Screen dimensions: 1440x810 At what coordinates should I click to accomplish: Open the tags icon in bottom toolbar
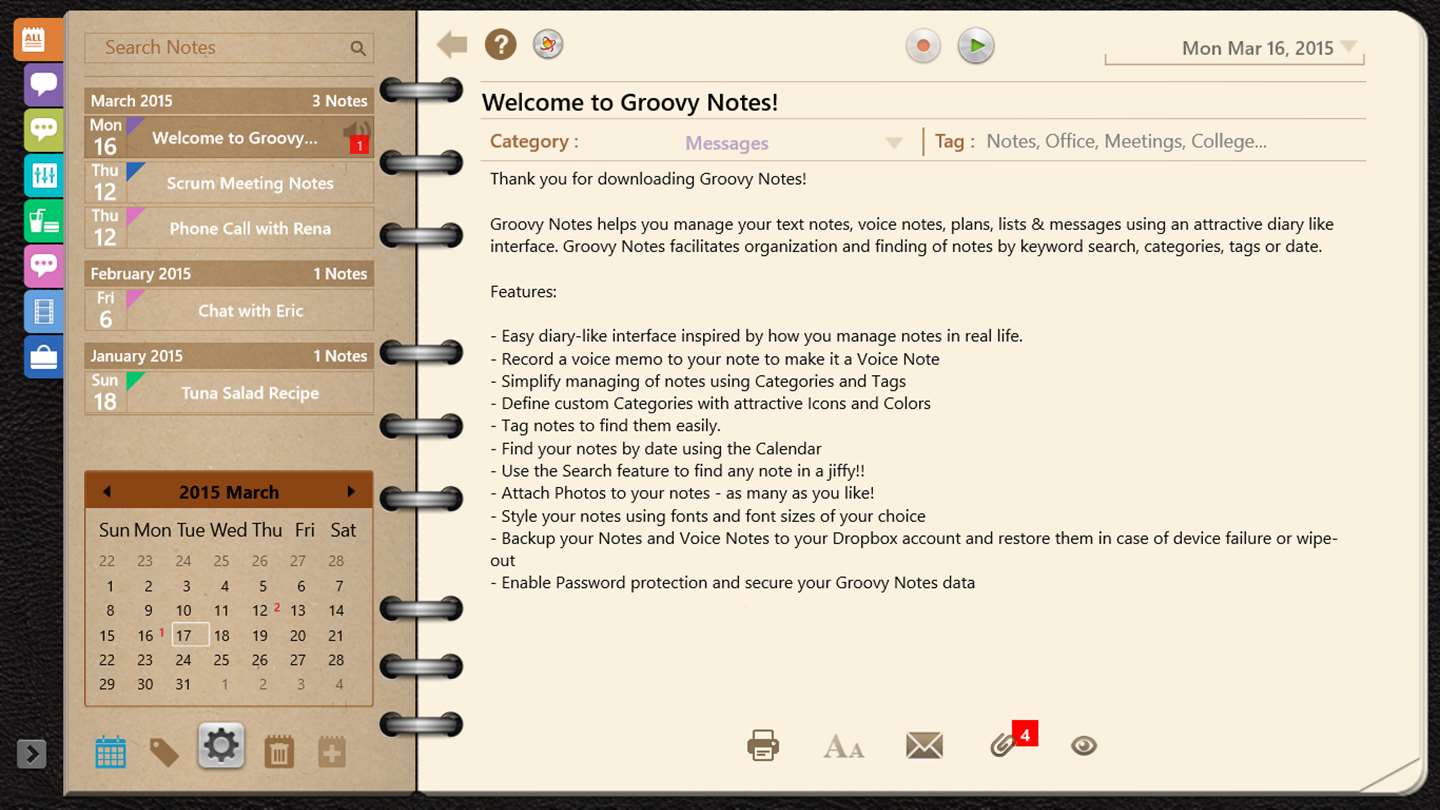[x=164, y=752]
